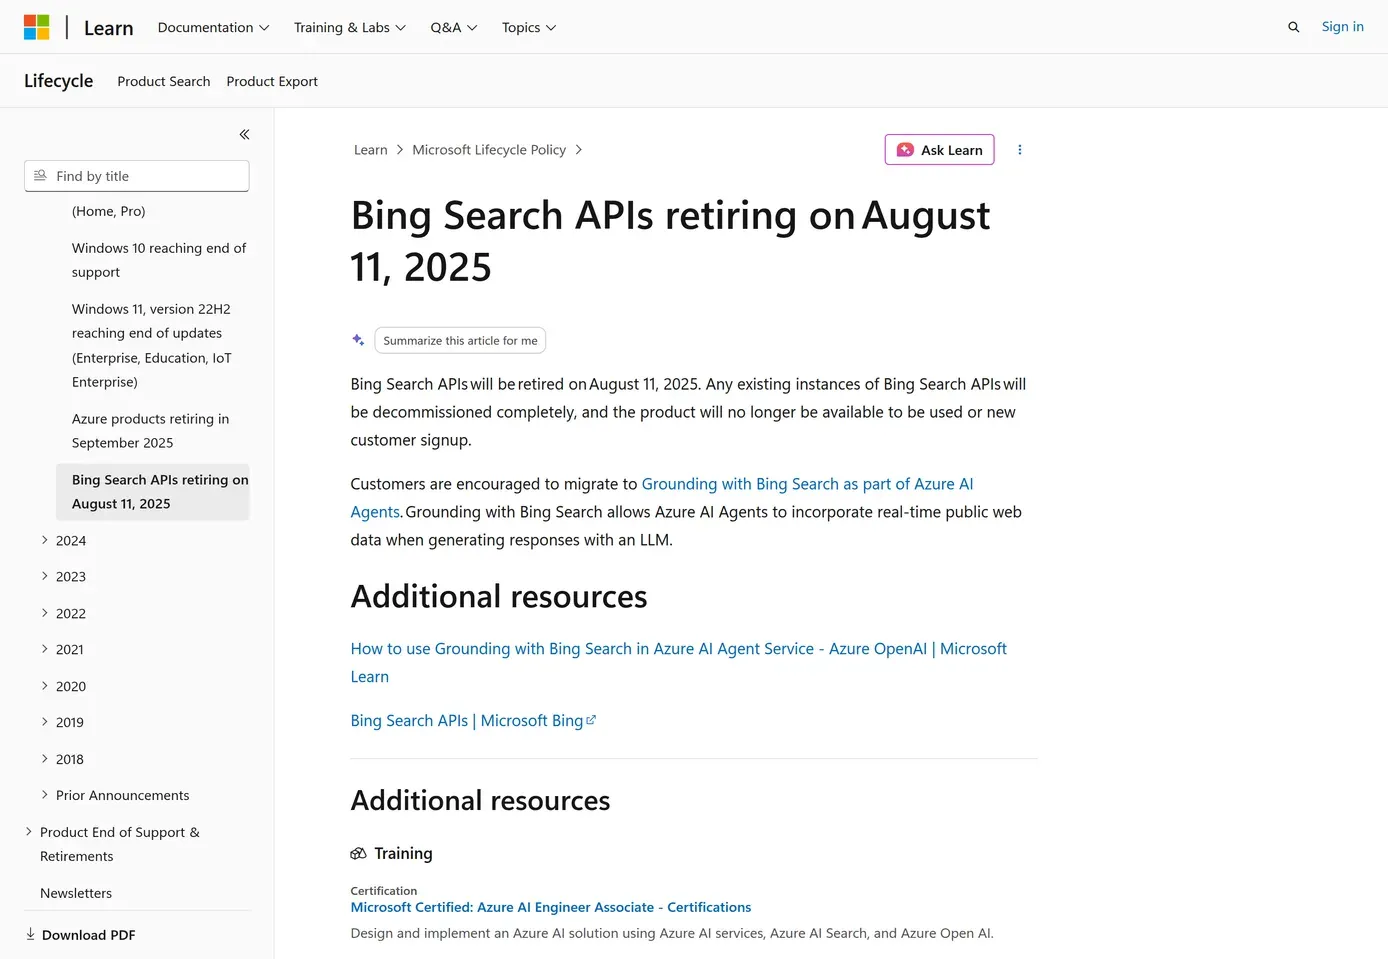This screenshot has width=1388, height=959.
Task: Collapse the table of contents sidebar
Action: coord(244,134)
